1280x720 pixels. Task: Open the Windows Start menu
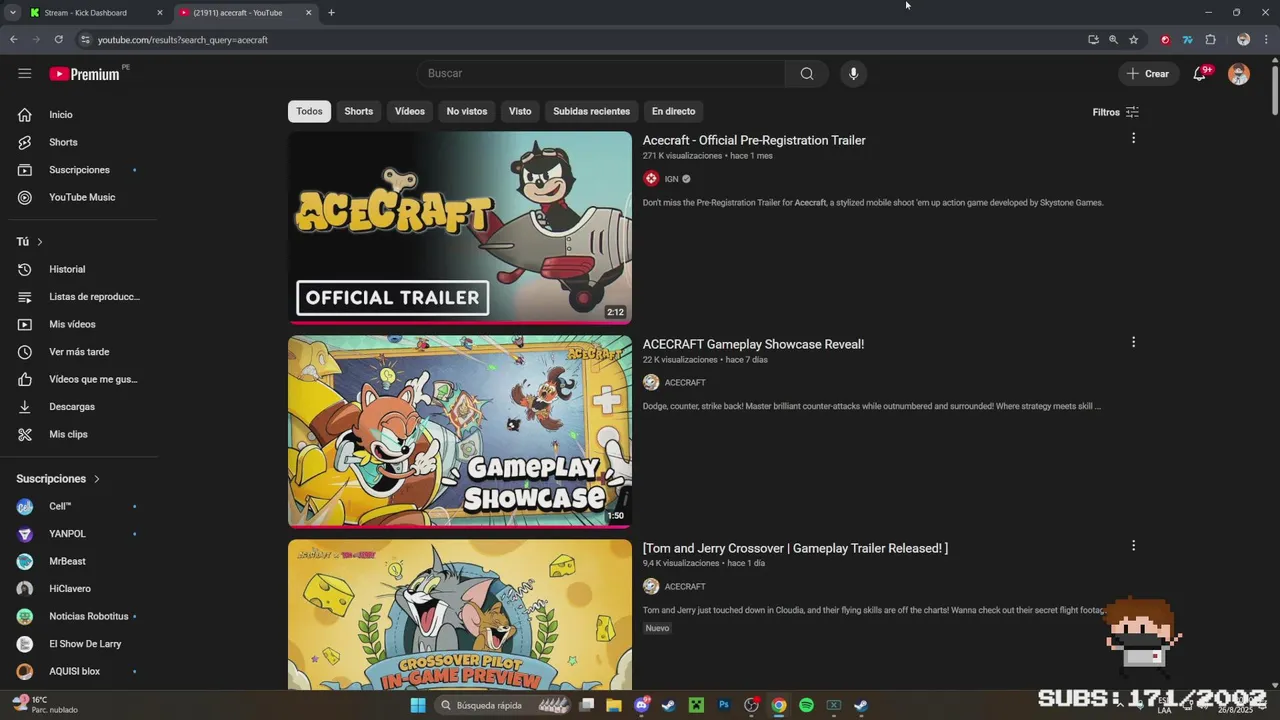pos(418,705)
